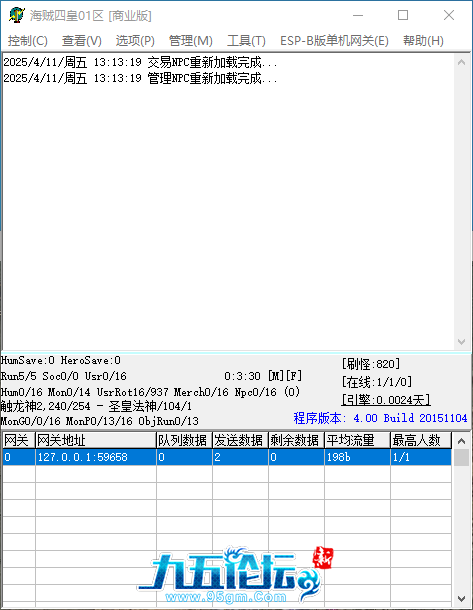Click the application icon in title bar
Viewport: 473px width, 610px height.
17,15
